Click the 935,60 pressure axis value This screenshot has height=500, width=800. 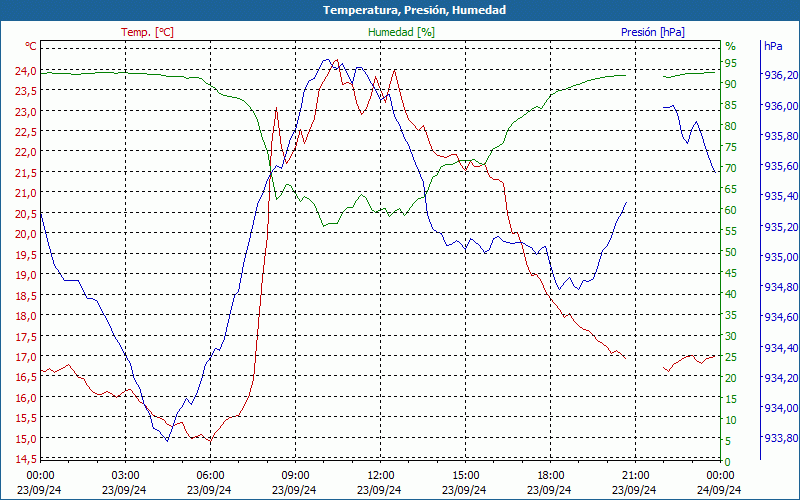pyautogui.click(x=781, y=166)
